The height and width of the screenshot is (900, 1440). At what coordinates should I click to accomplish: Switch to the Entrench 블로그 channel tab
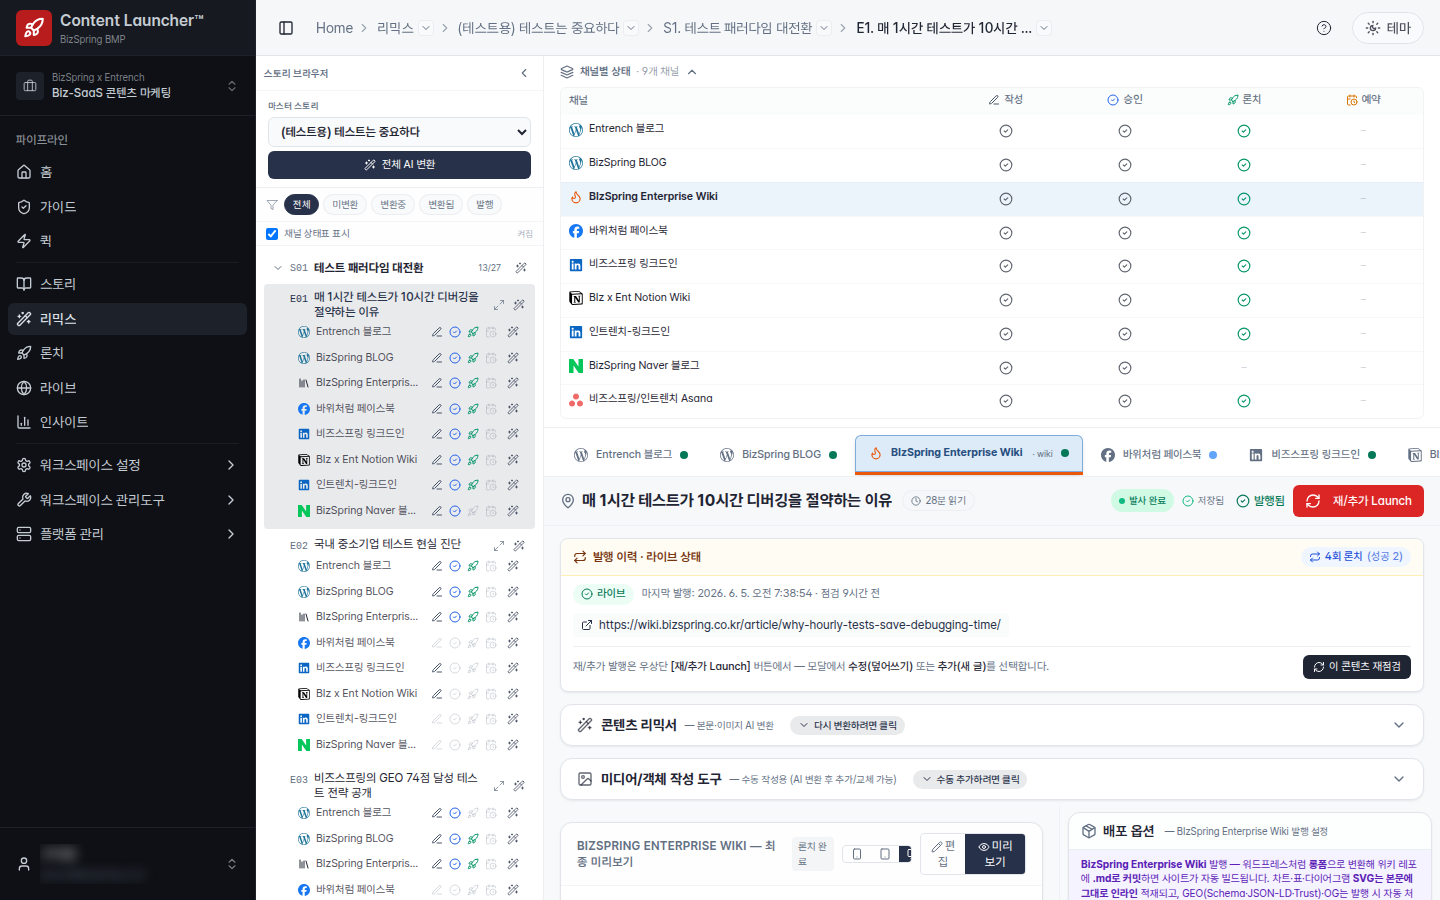click(631, 455)
